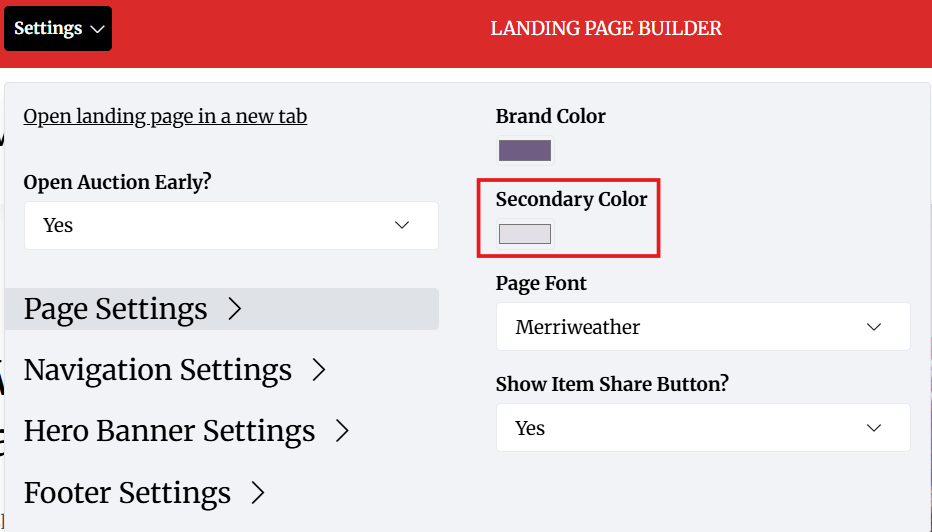Select the Page Settings menu item

click(x=116, y=309)
